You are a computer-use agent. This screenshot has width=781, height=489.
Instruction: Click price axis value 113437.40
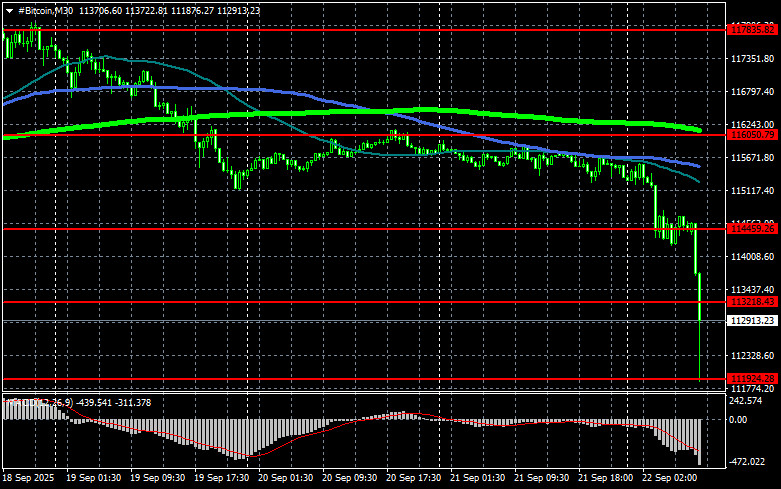(753, 290)
